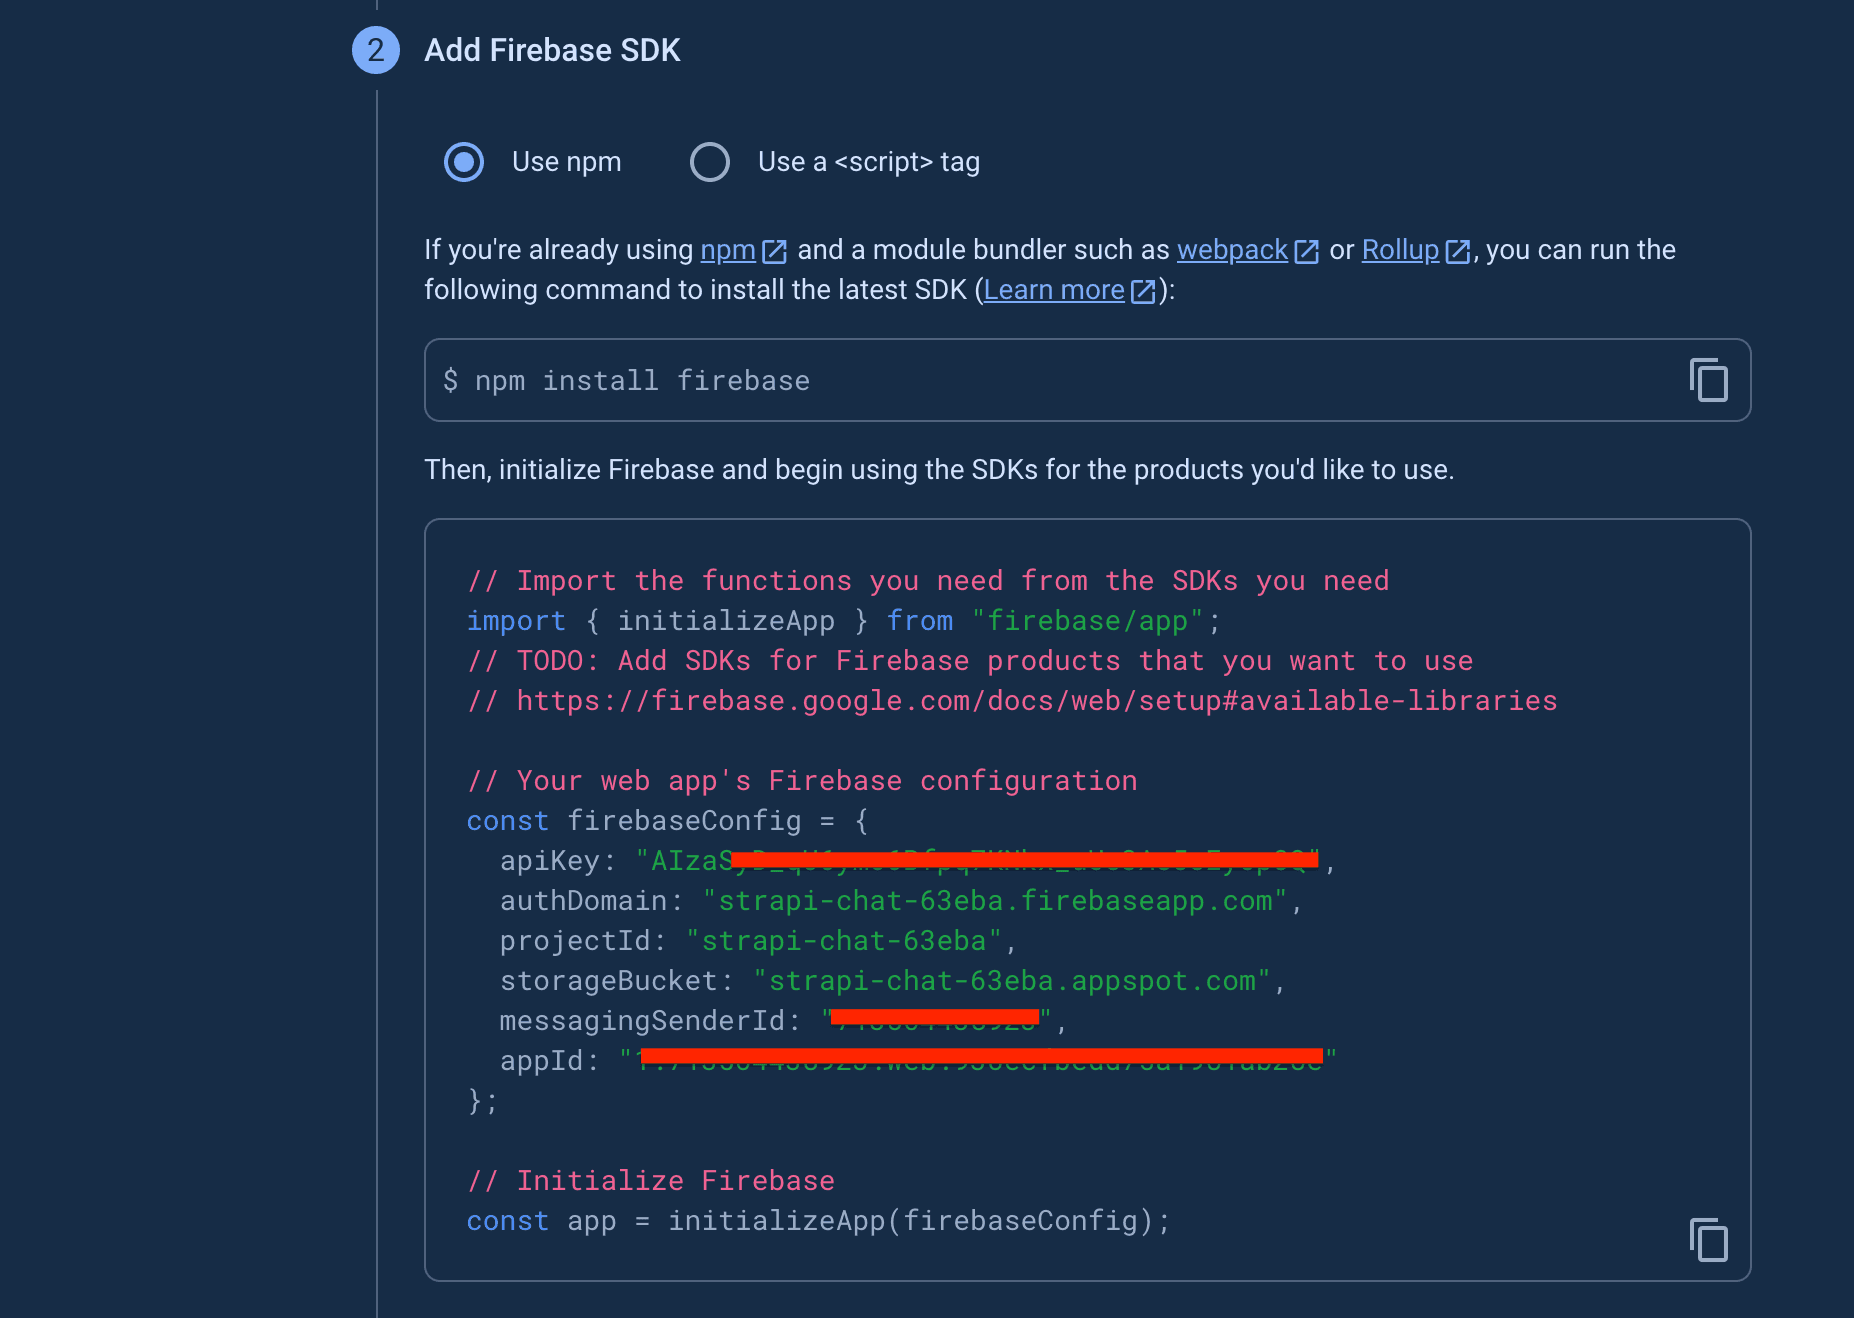Click the 'Add Firebase SDK' step heading
This screenshot has width=1854, height=1318.
tap(552, 50)
